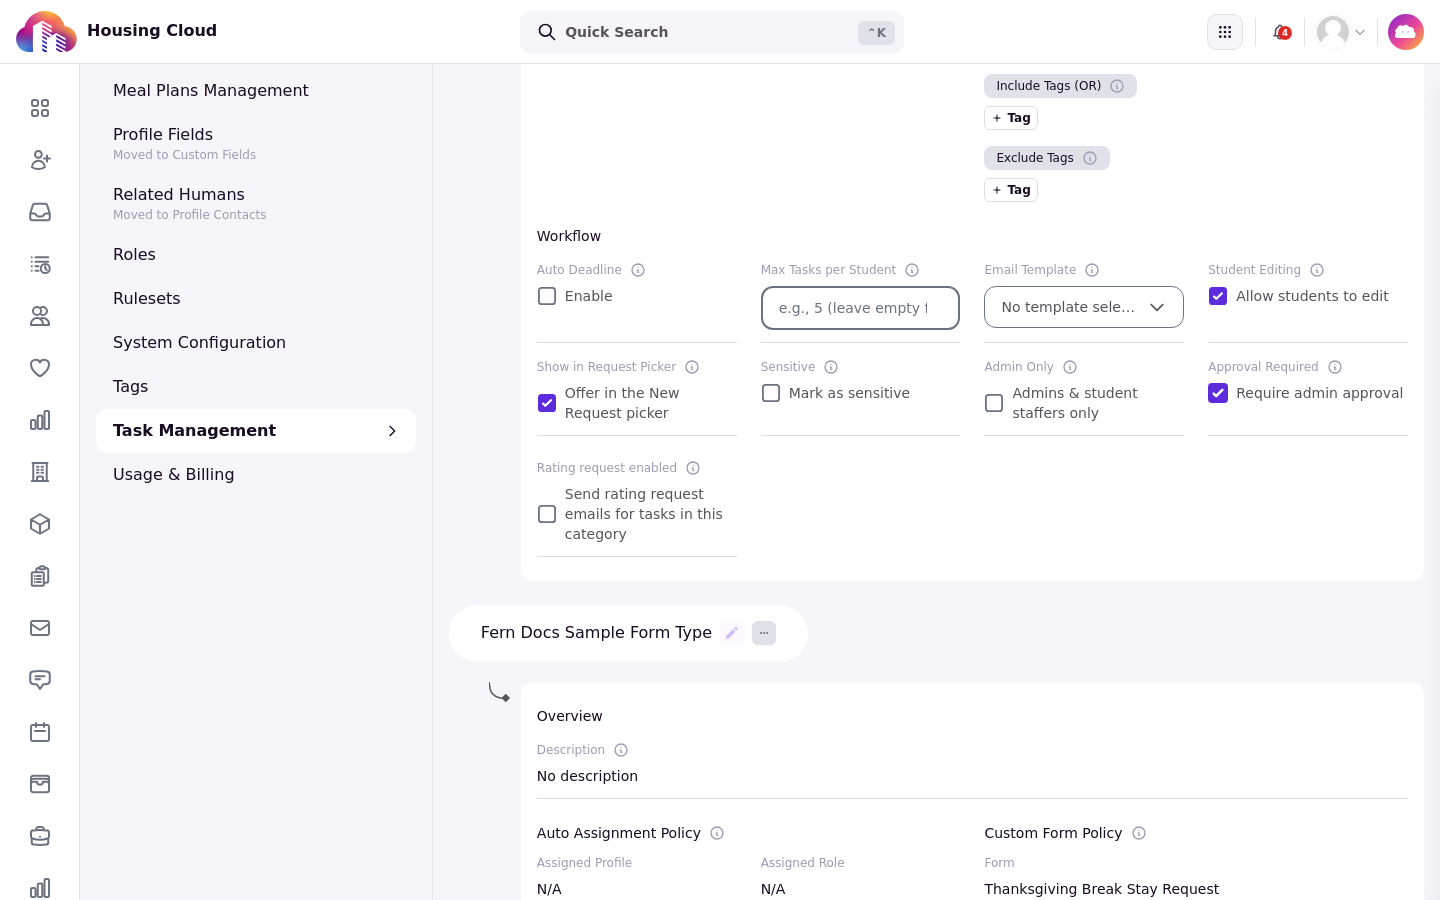The image size is (1440, 900).
Task: Go to Roles settings
Action: (256, 254)
